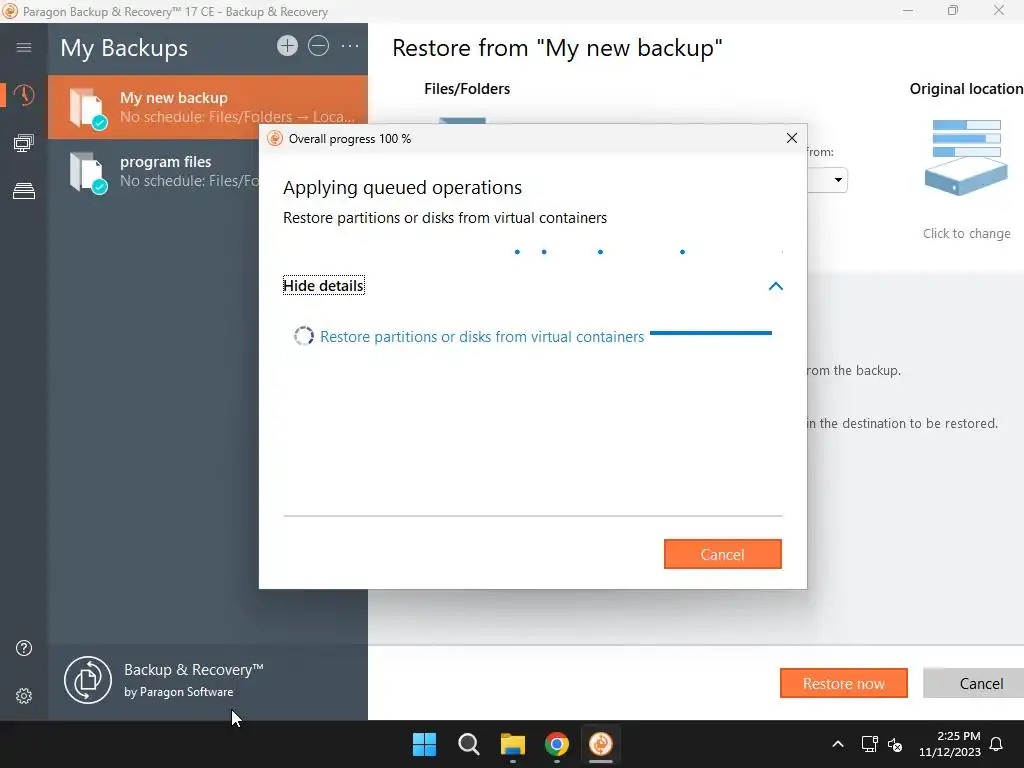This screenshot has height=768, width=1024.
Task: Click the Restore now button
Action: click(844, 683)
